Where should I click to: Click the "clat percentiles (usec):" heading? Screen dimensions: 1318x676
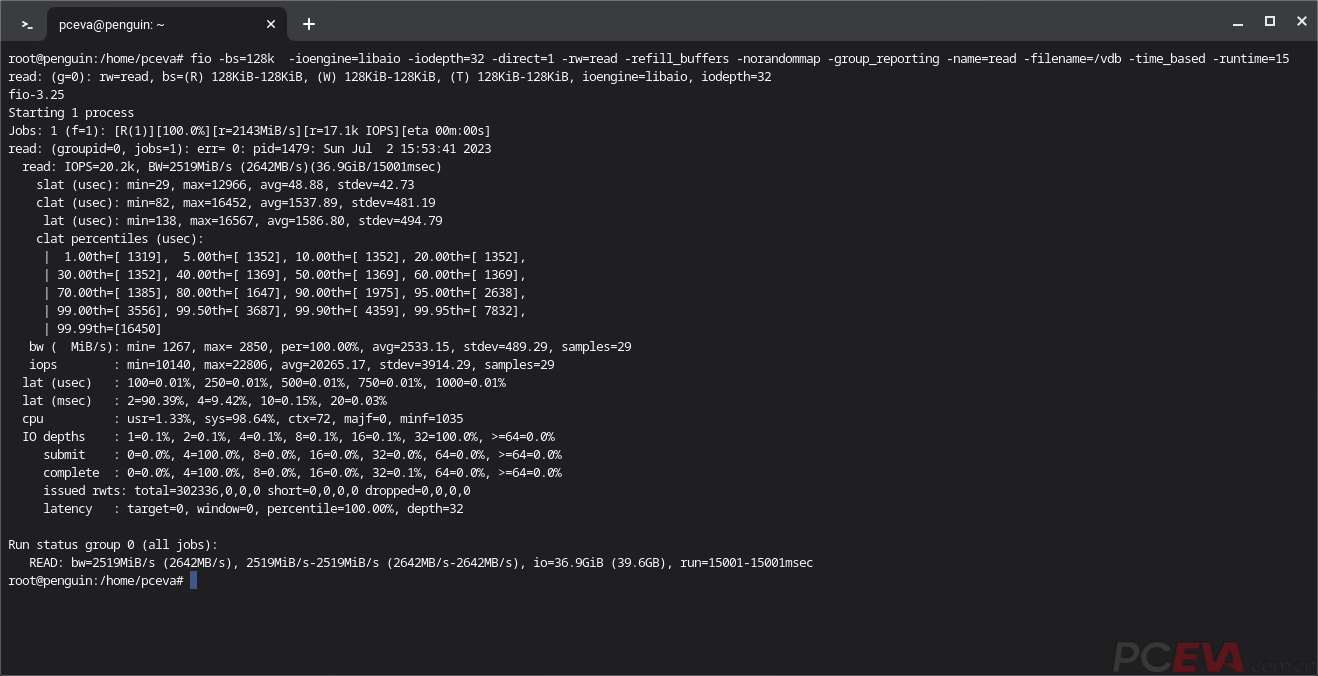[x=120, y=239]
